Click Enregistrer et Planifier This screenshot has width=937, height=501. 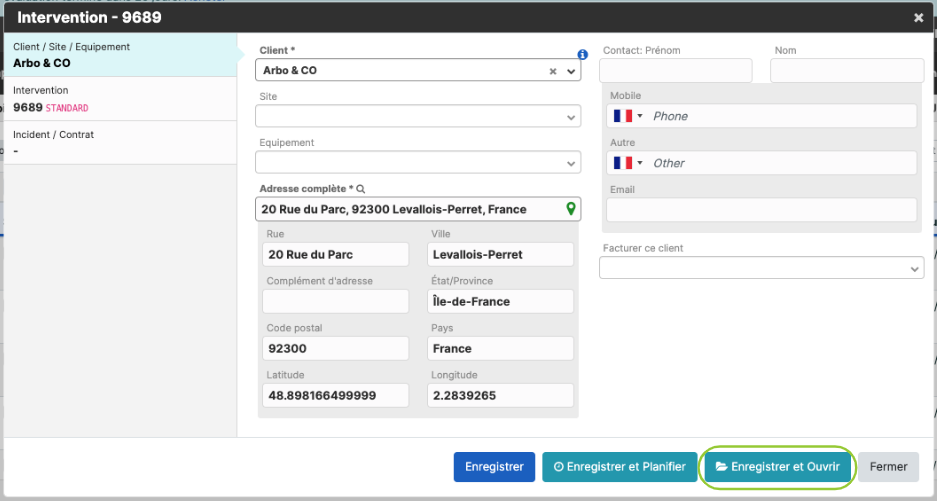620,467
